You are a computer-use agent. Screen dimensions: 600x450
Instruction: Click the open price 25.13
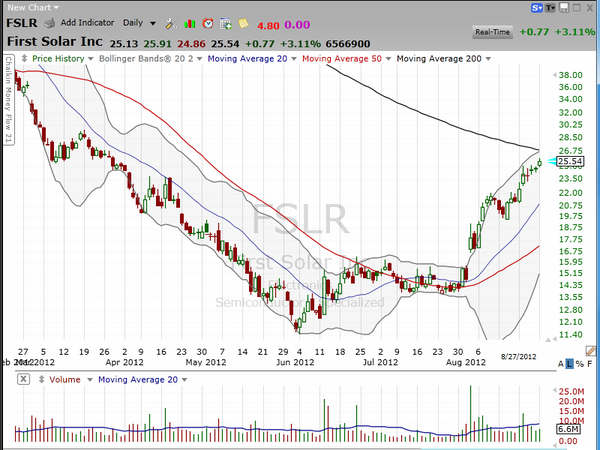[x=124, y=44]
